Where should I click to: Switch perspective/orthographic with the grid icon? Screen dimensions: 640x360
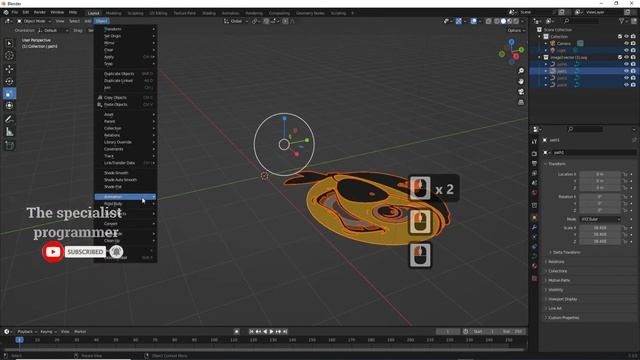click(521, 102)
